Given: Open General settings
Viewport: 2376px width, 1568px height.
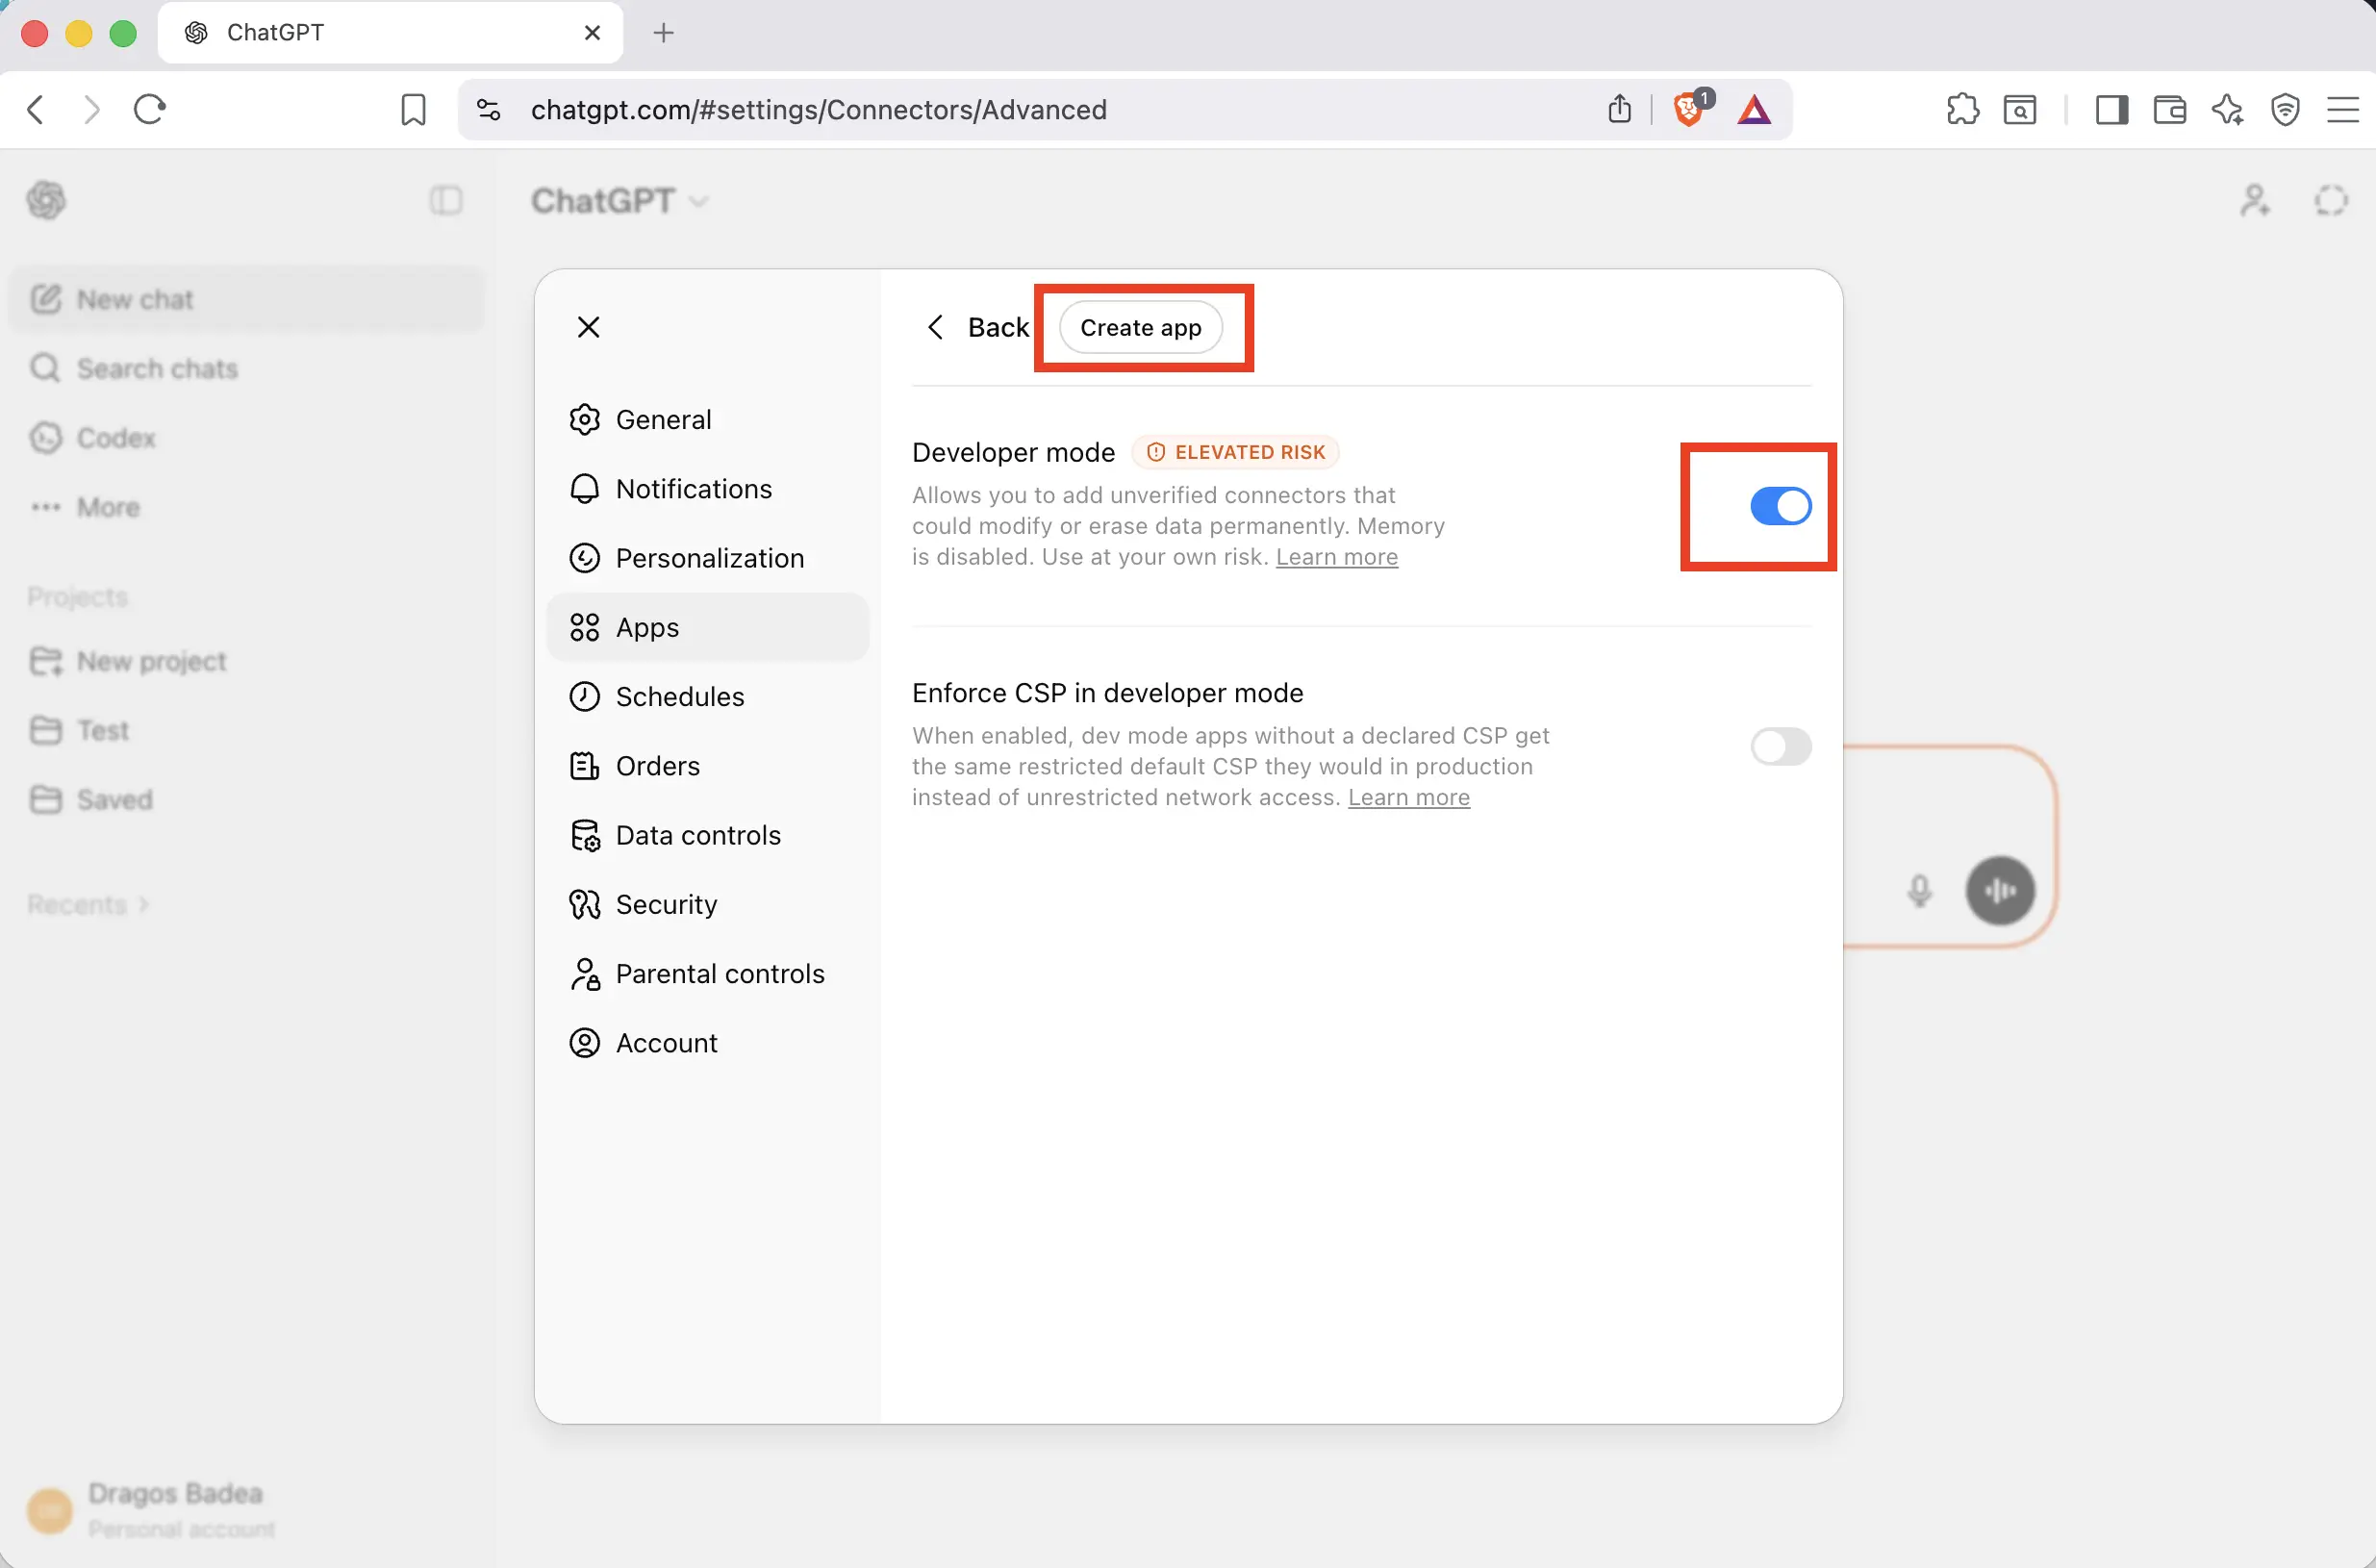Looking at the screenshot, I should pos(663,419).
